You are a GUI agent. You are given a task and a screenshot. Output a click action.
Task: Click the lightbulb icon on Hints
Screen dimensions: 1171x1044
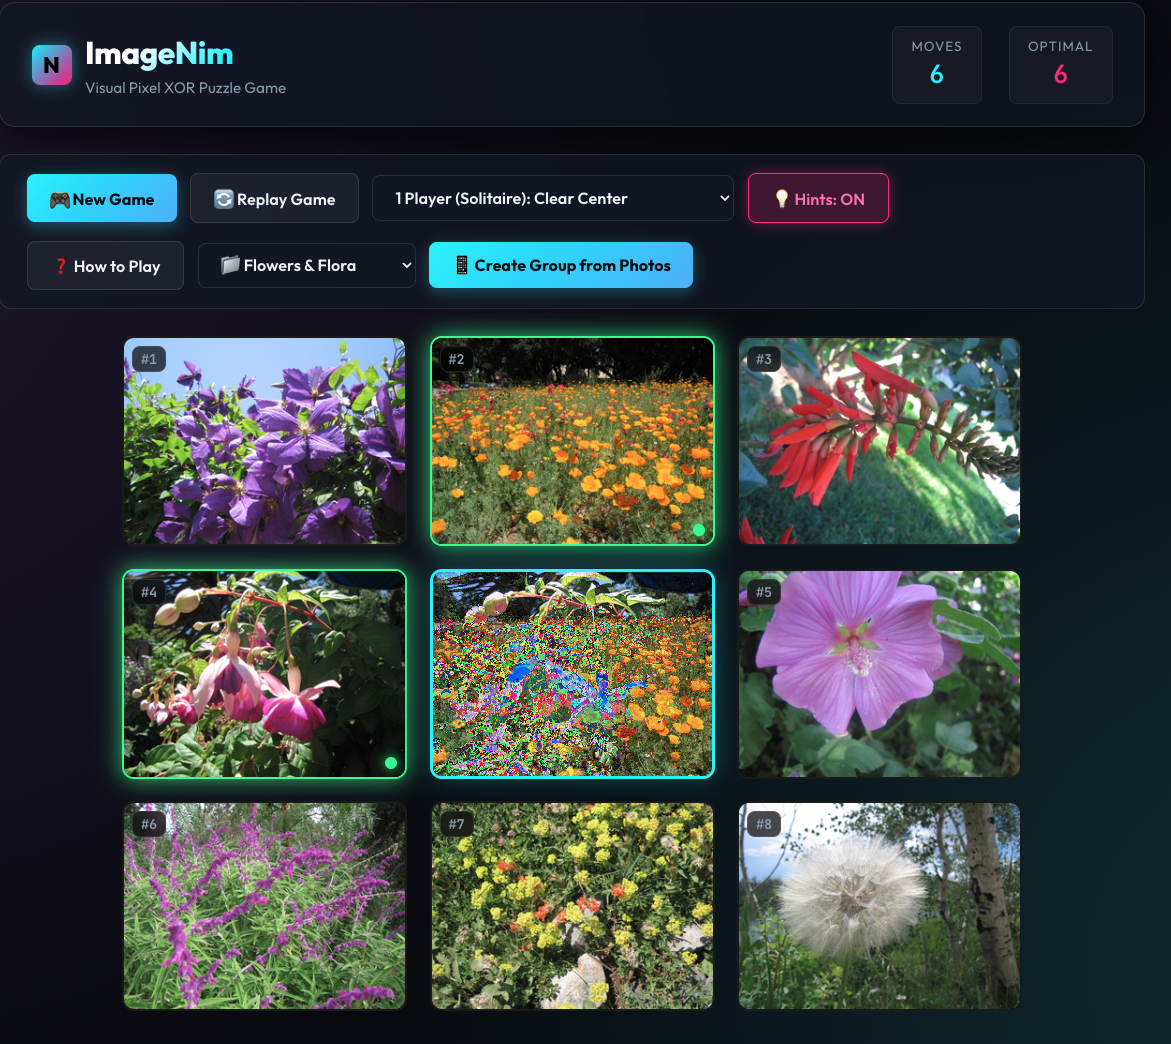tap(781, 199)
